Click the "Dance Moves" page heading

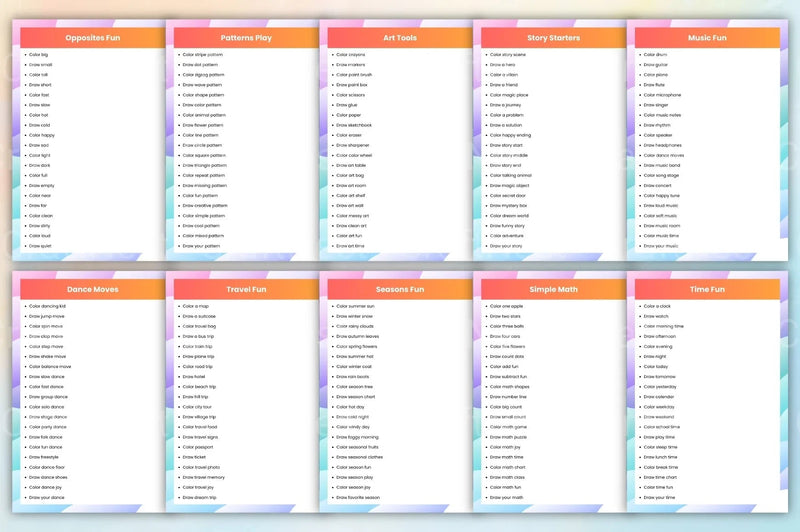pos(92,289)
